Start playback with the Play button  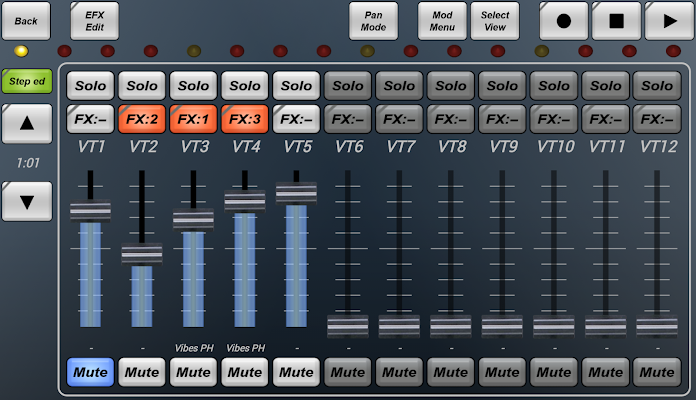pos(669,21)
